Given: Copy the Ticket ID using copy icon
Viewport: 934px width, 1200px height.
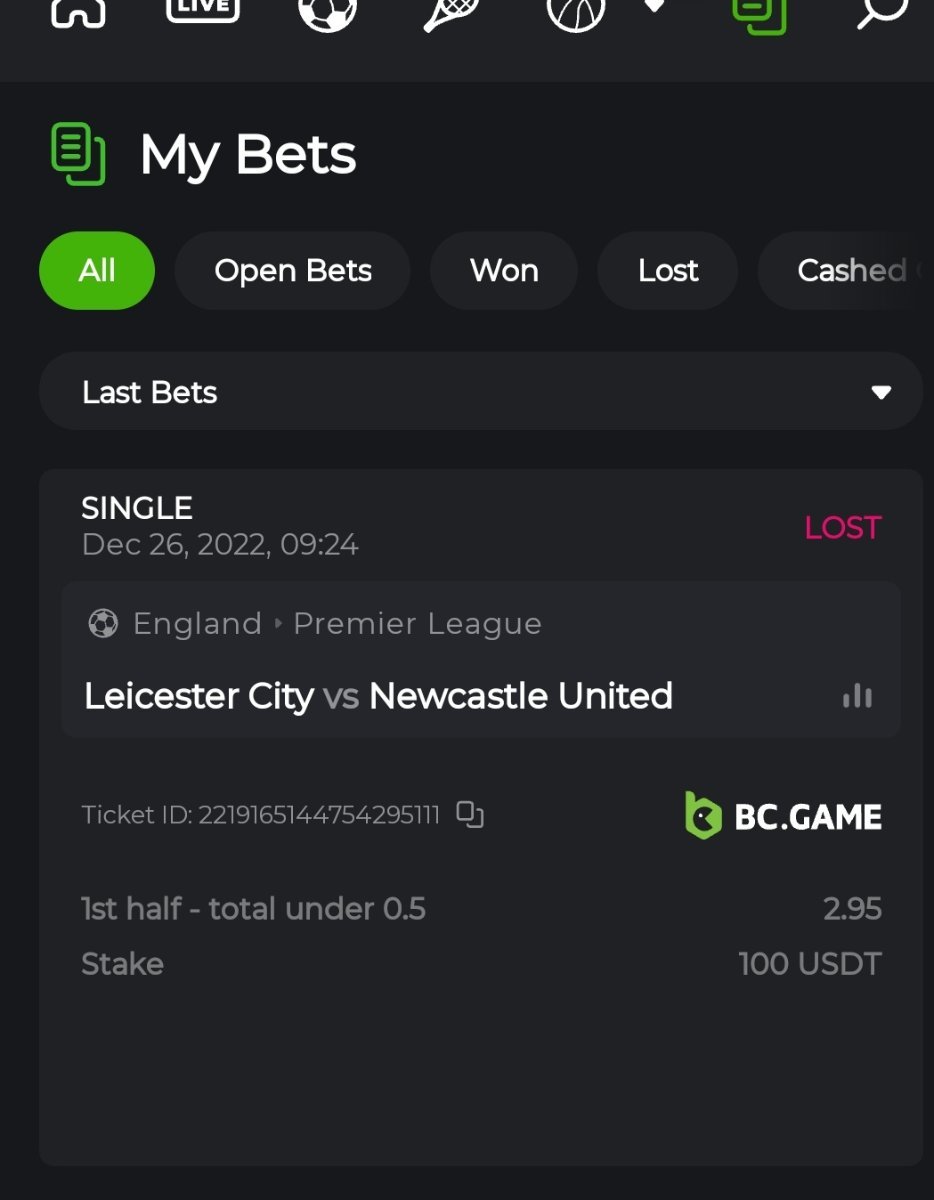Looking at the screenshot, I should coord(470,815).
